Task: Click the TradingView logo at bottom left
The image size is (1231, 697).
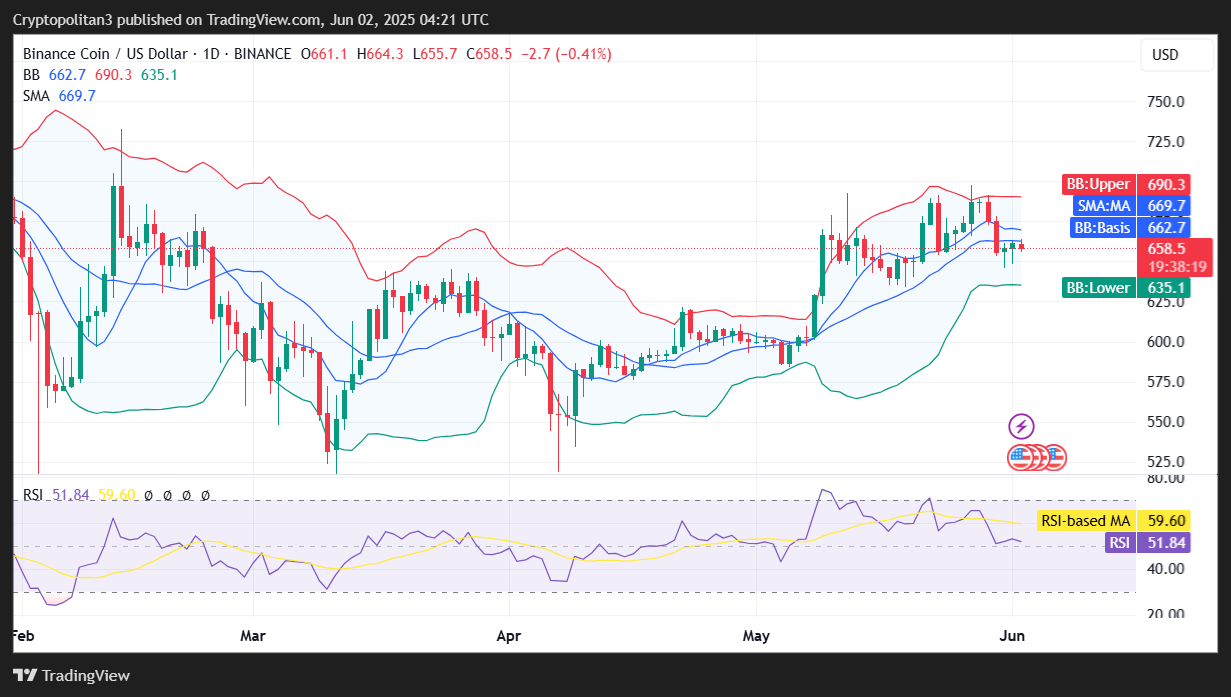Action: pos(72,675)
